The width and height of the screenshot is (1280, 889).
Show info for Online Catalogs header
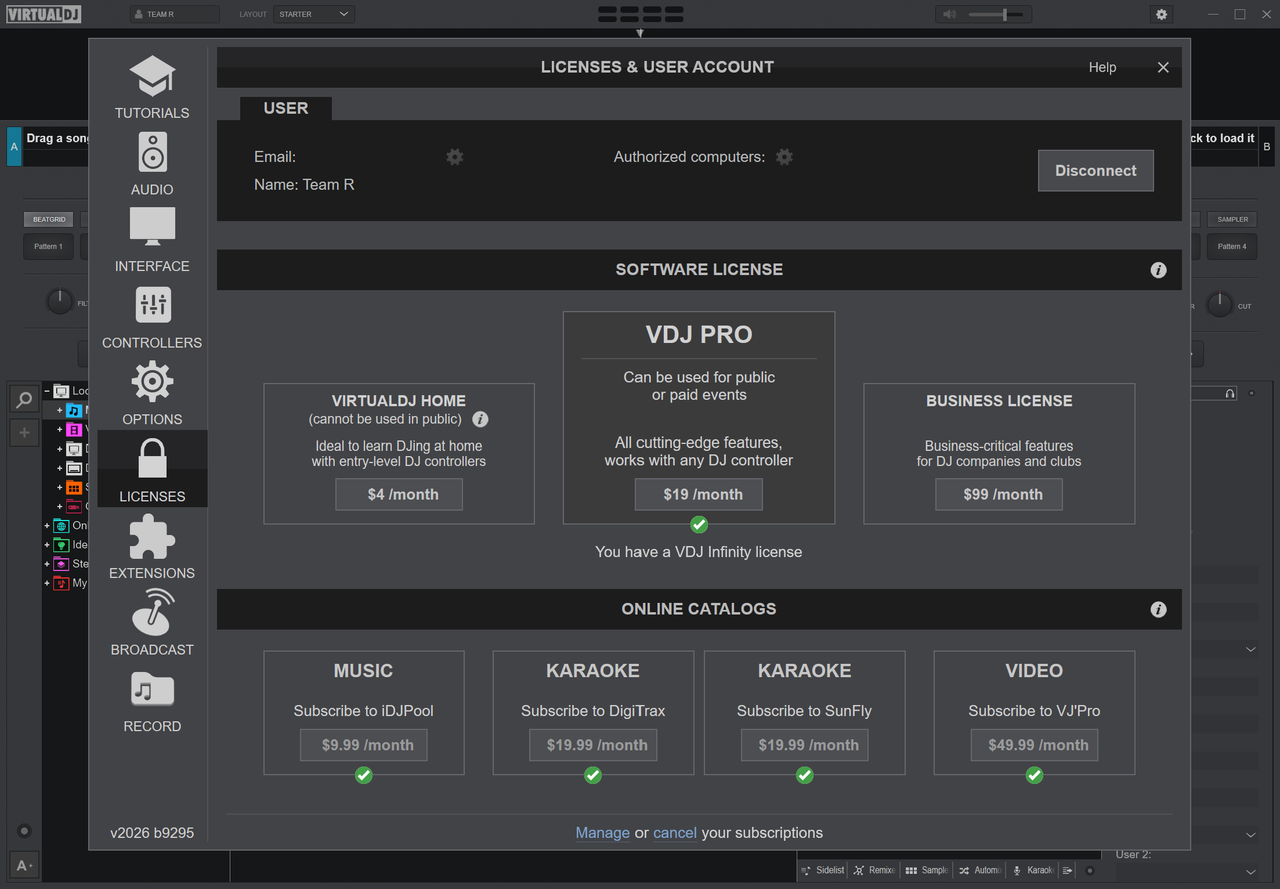click(1158, 609)
